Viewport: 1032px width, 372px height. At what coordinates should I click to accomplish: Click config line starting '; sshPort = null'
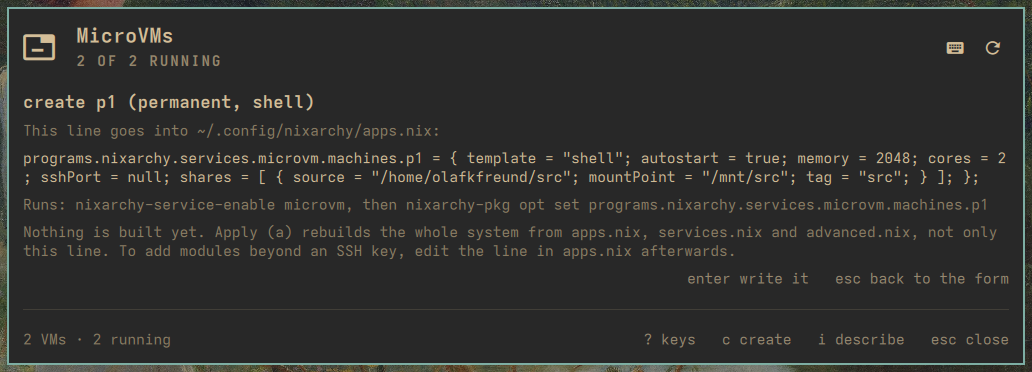tap(501, 178)
